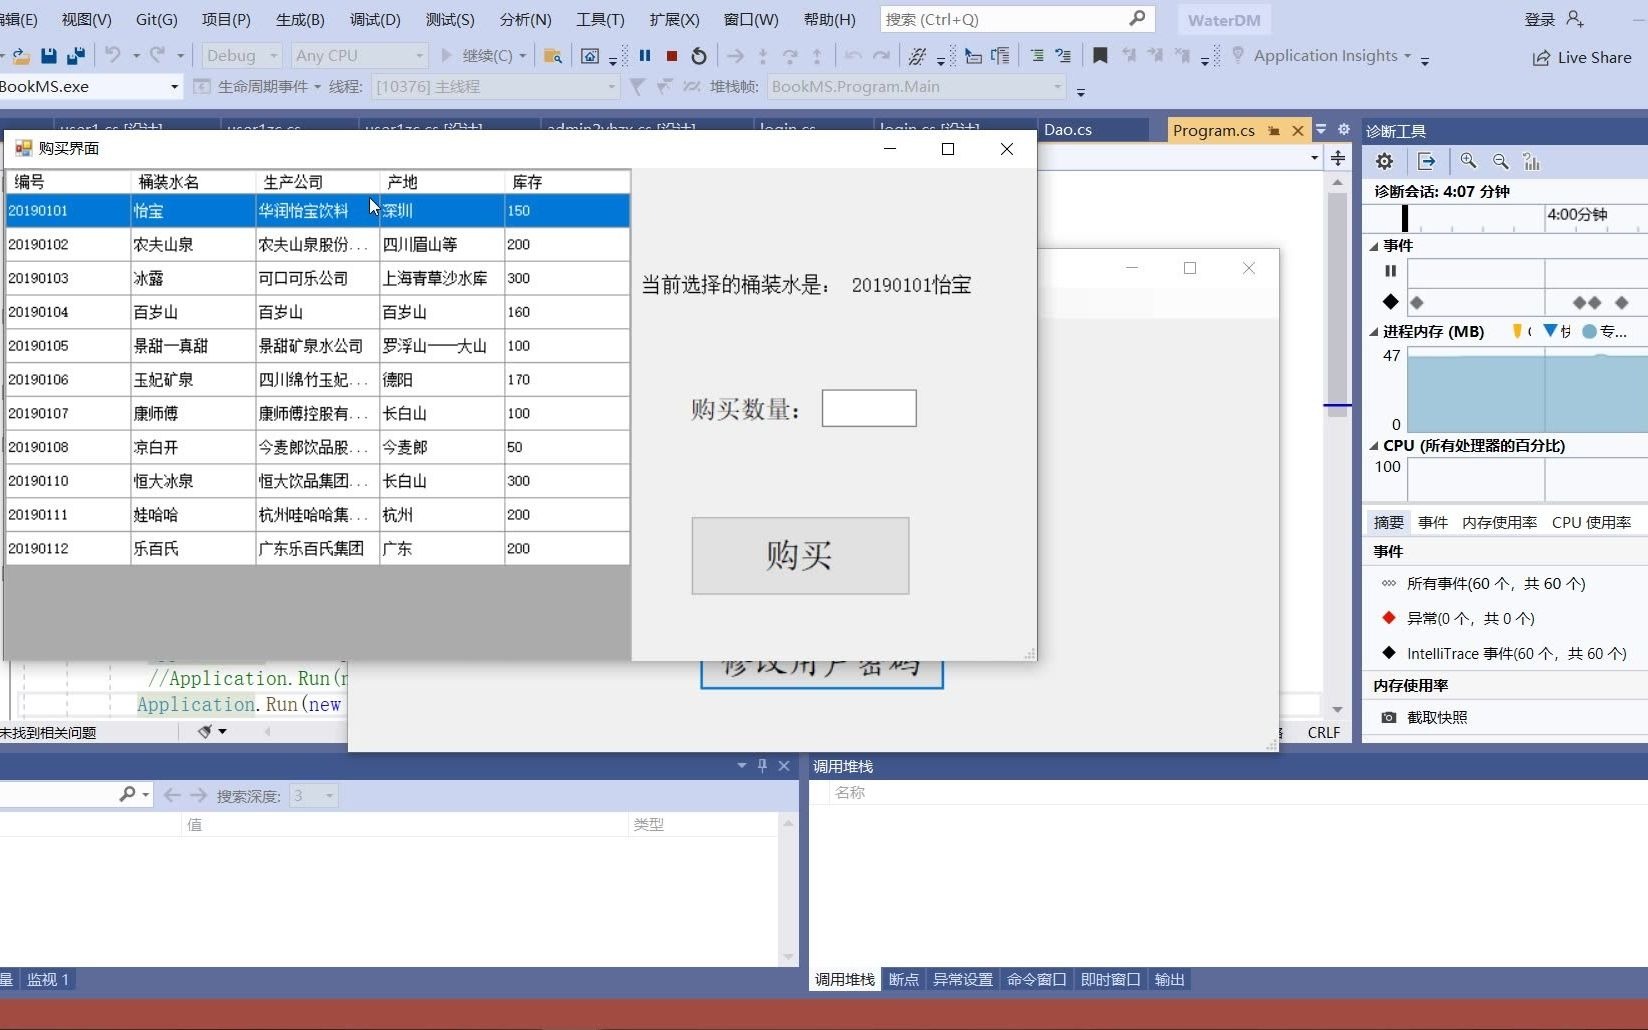
Task: Click the pause events icon in 事件 track
Action: point(1390,271)
